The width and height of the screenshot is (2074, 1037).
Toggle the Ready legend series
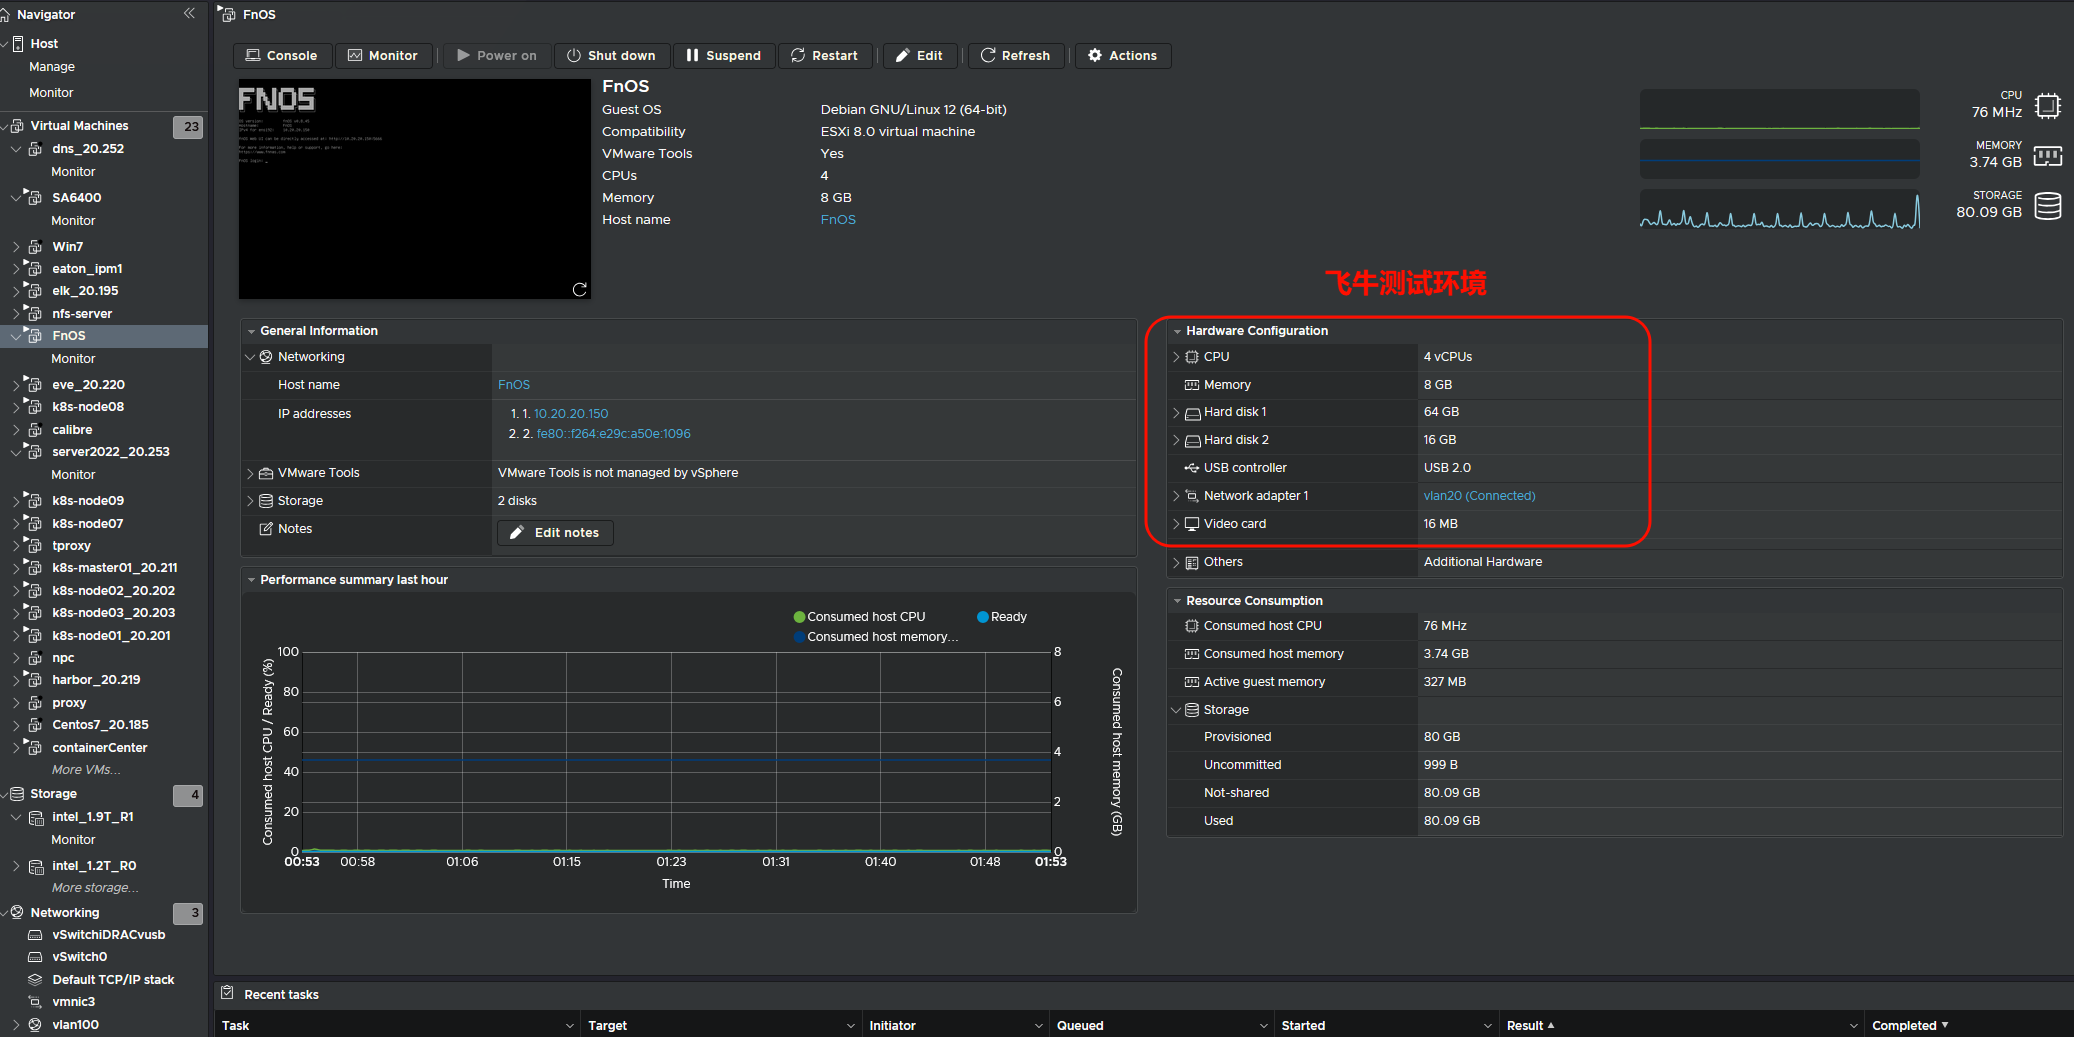pos(1002,617)
